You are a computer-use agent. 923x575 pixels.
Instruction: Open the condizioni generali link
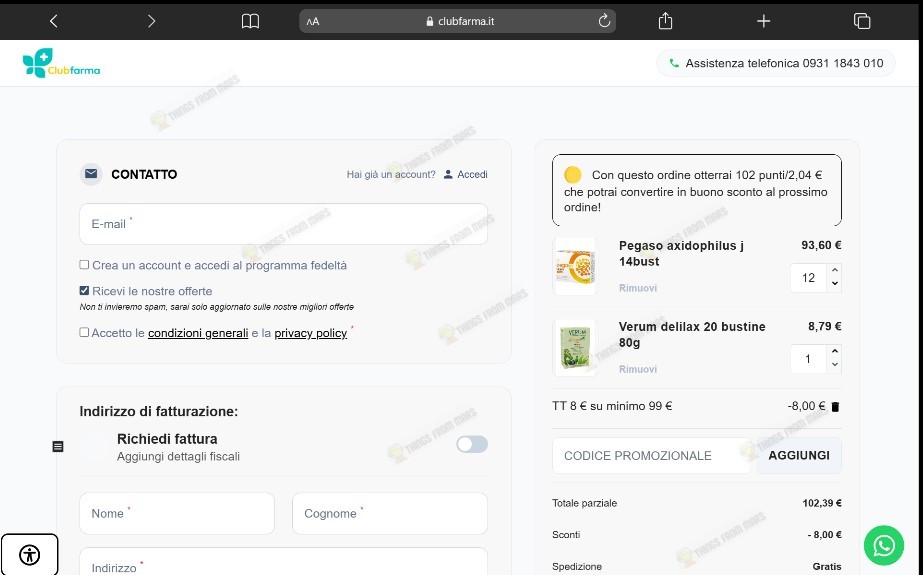[x=198, y=333]
